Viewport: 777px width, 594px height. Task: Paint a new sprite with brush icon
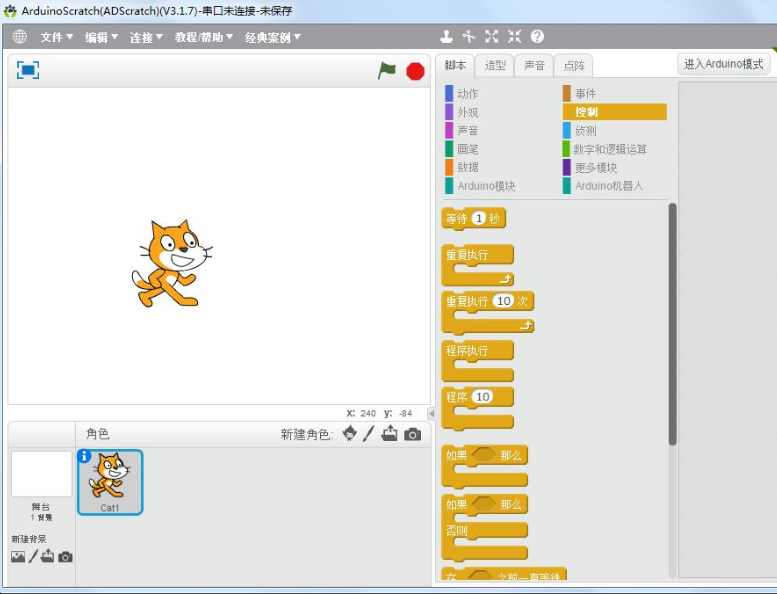[368, 433]
